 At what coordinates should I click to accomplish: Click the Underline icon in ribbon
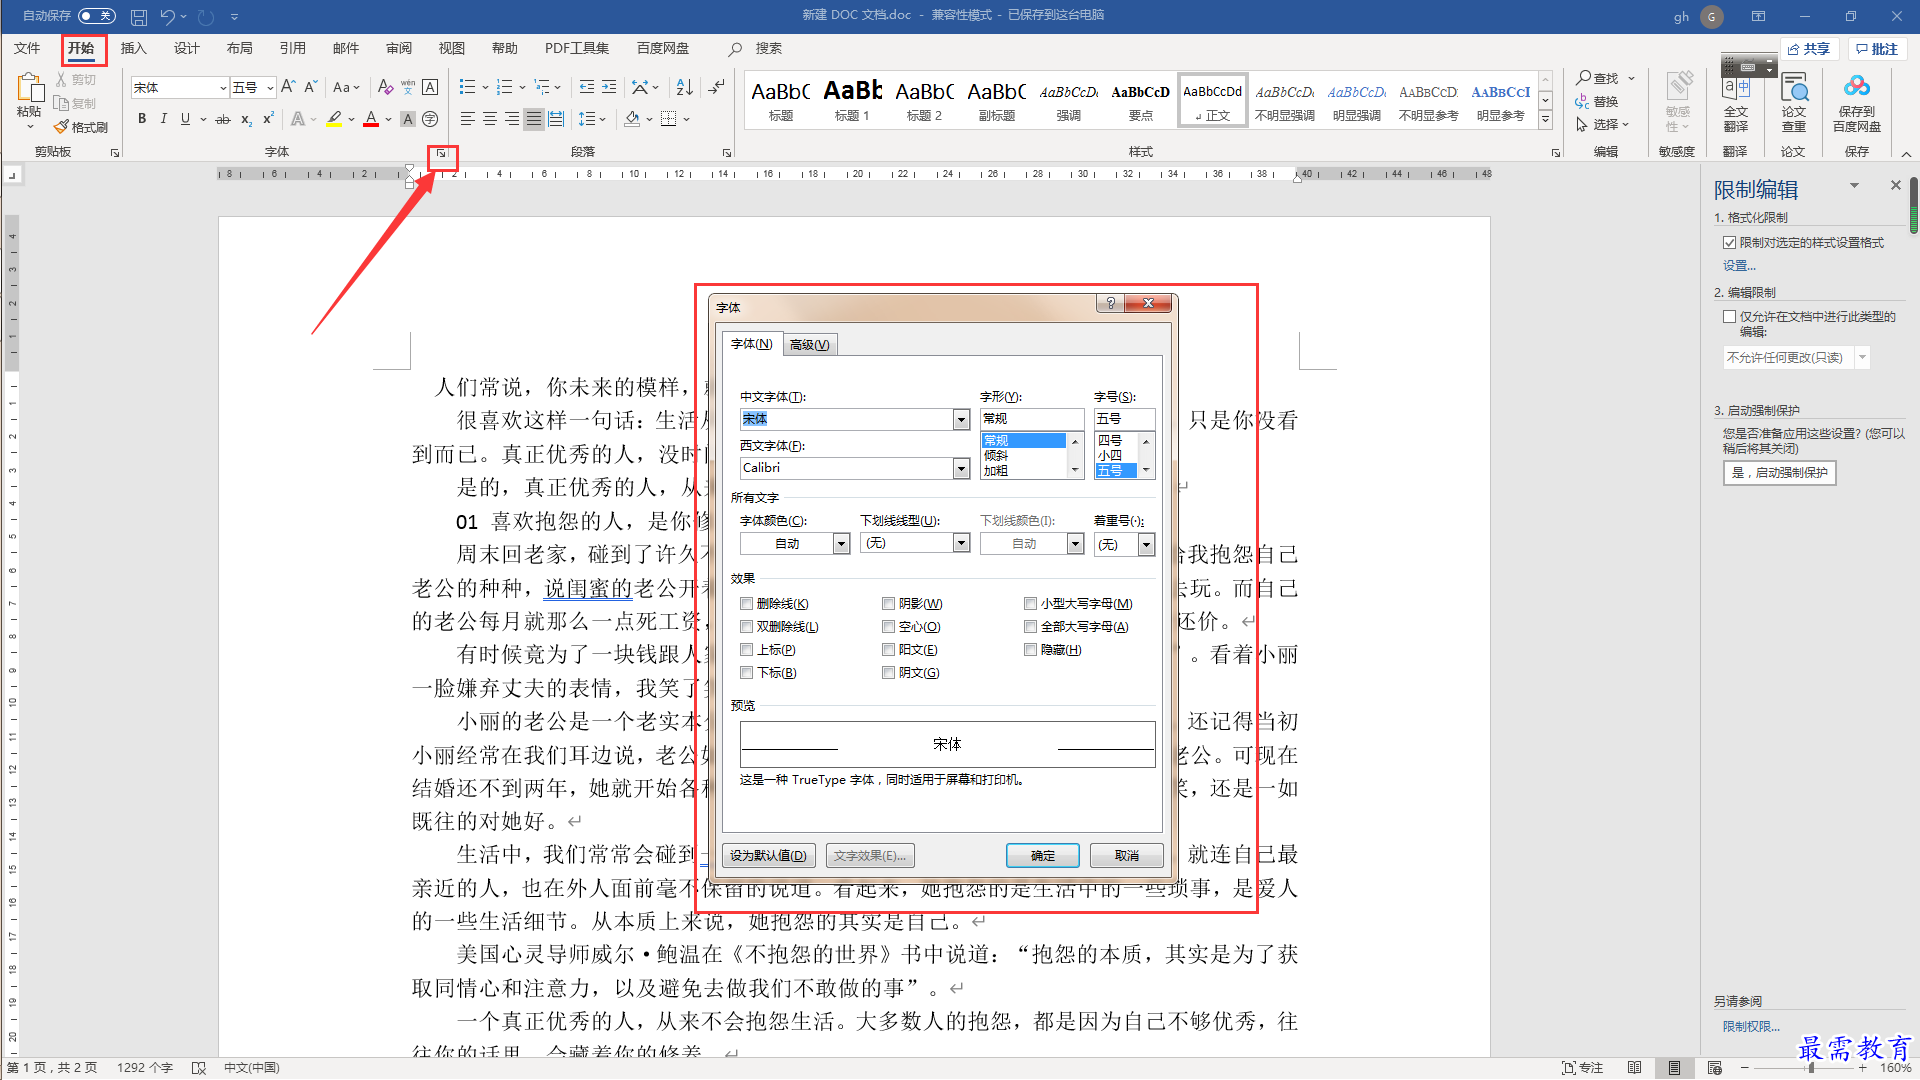(185, 119)
